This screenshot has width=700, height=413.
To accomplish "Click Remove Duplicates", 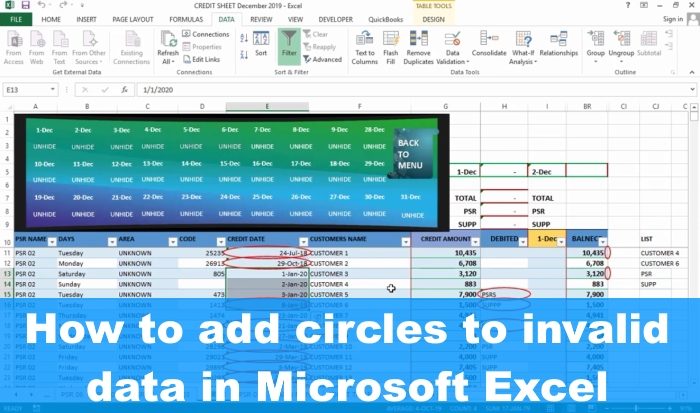I will pos(418,48).
